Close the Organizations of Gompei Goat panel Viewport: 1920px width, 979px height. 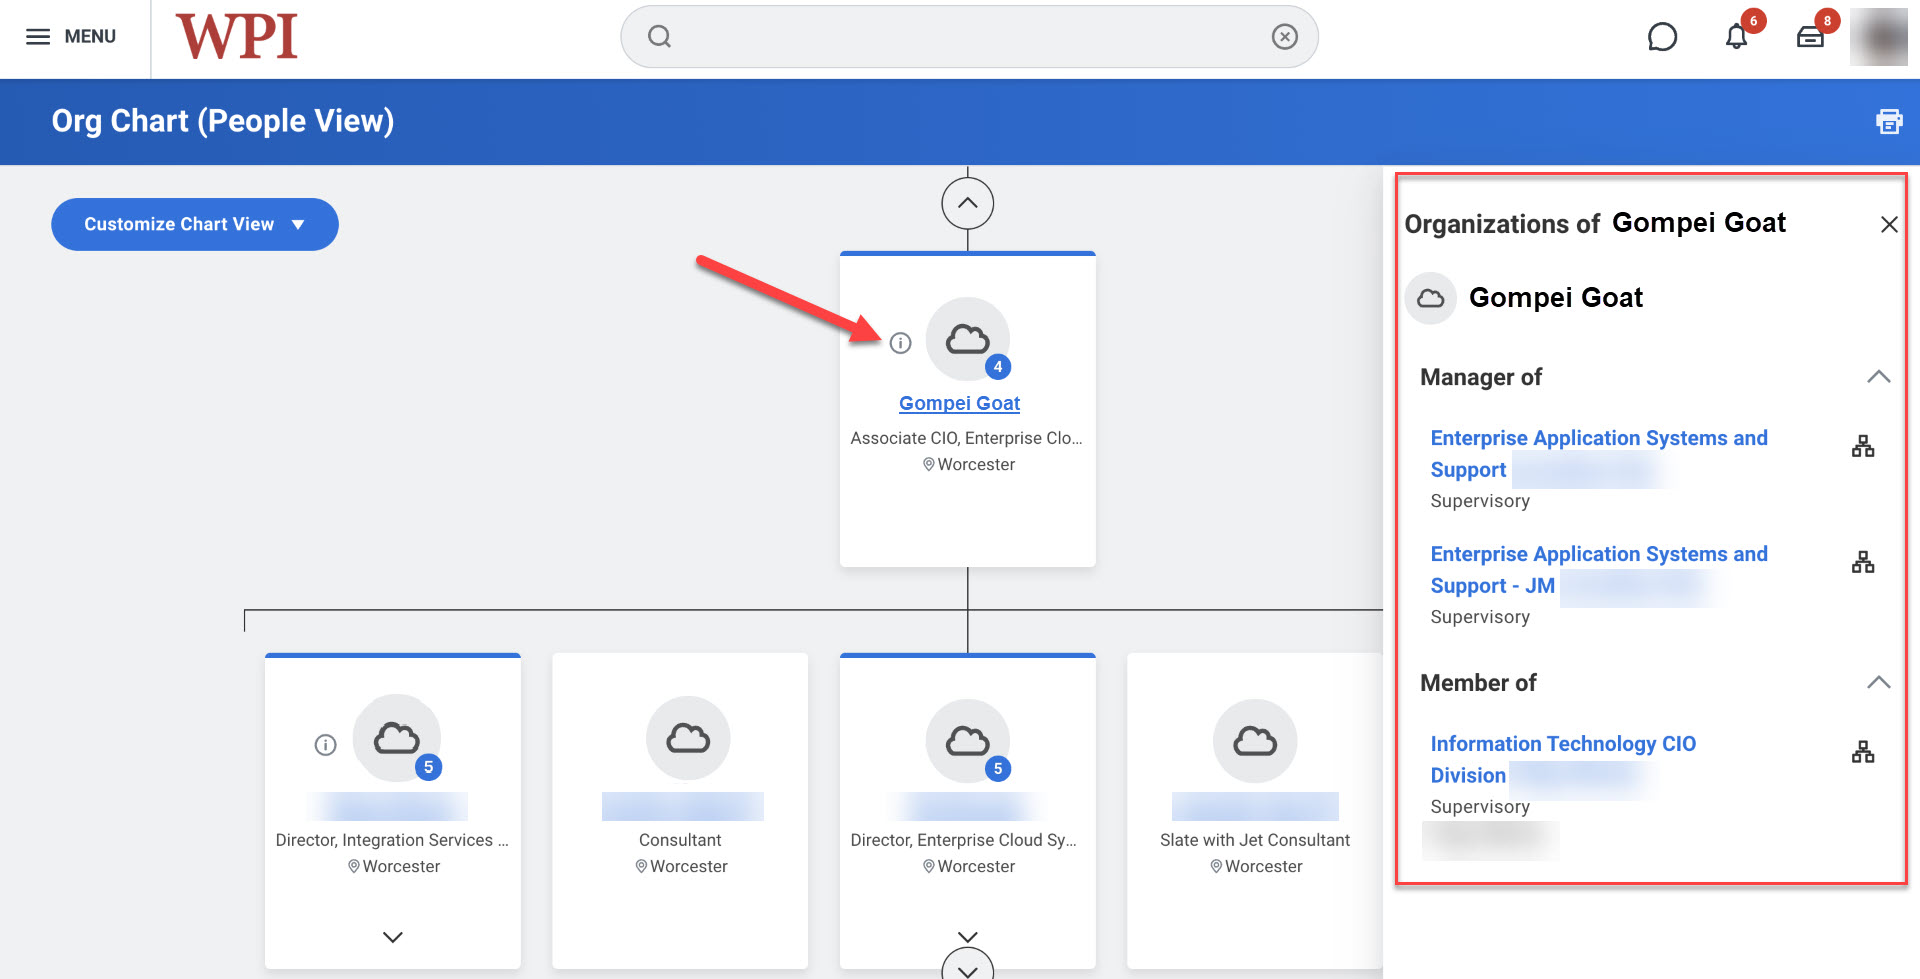point(1889,224)
